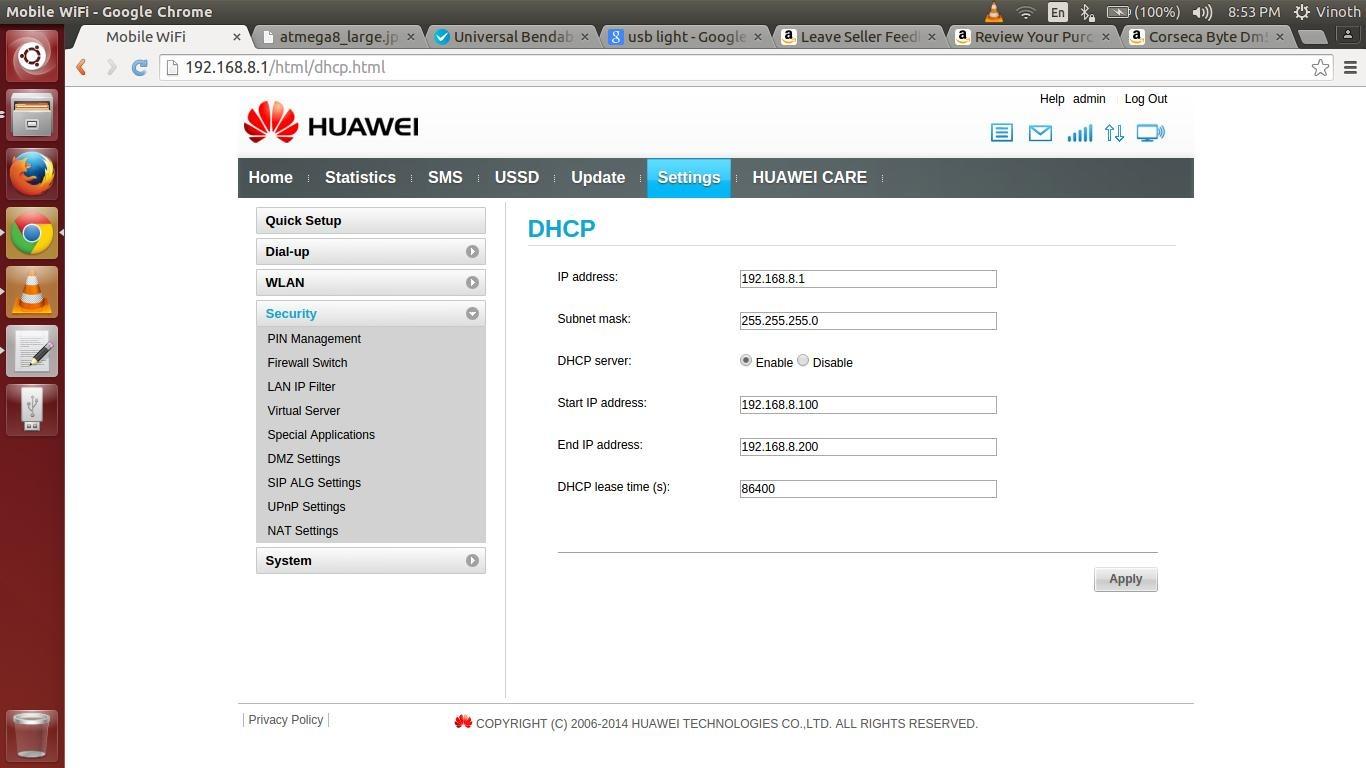1366x768 pixels.
Task: Select the Enable DHCP server radio button
Action: click(745, 360)
